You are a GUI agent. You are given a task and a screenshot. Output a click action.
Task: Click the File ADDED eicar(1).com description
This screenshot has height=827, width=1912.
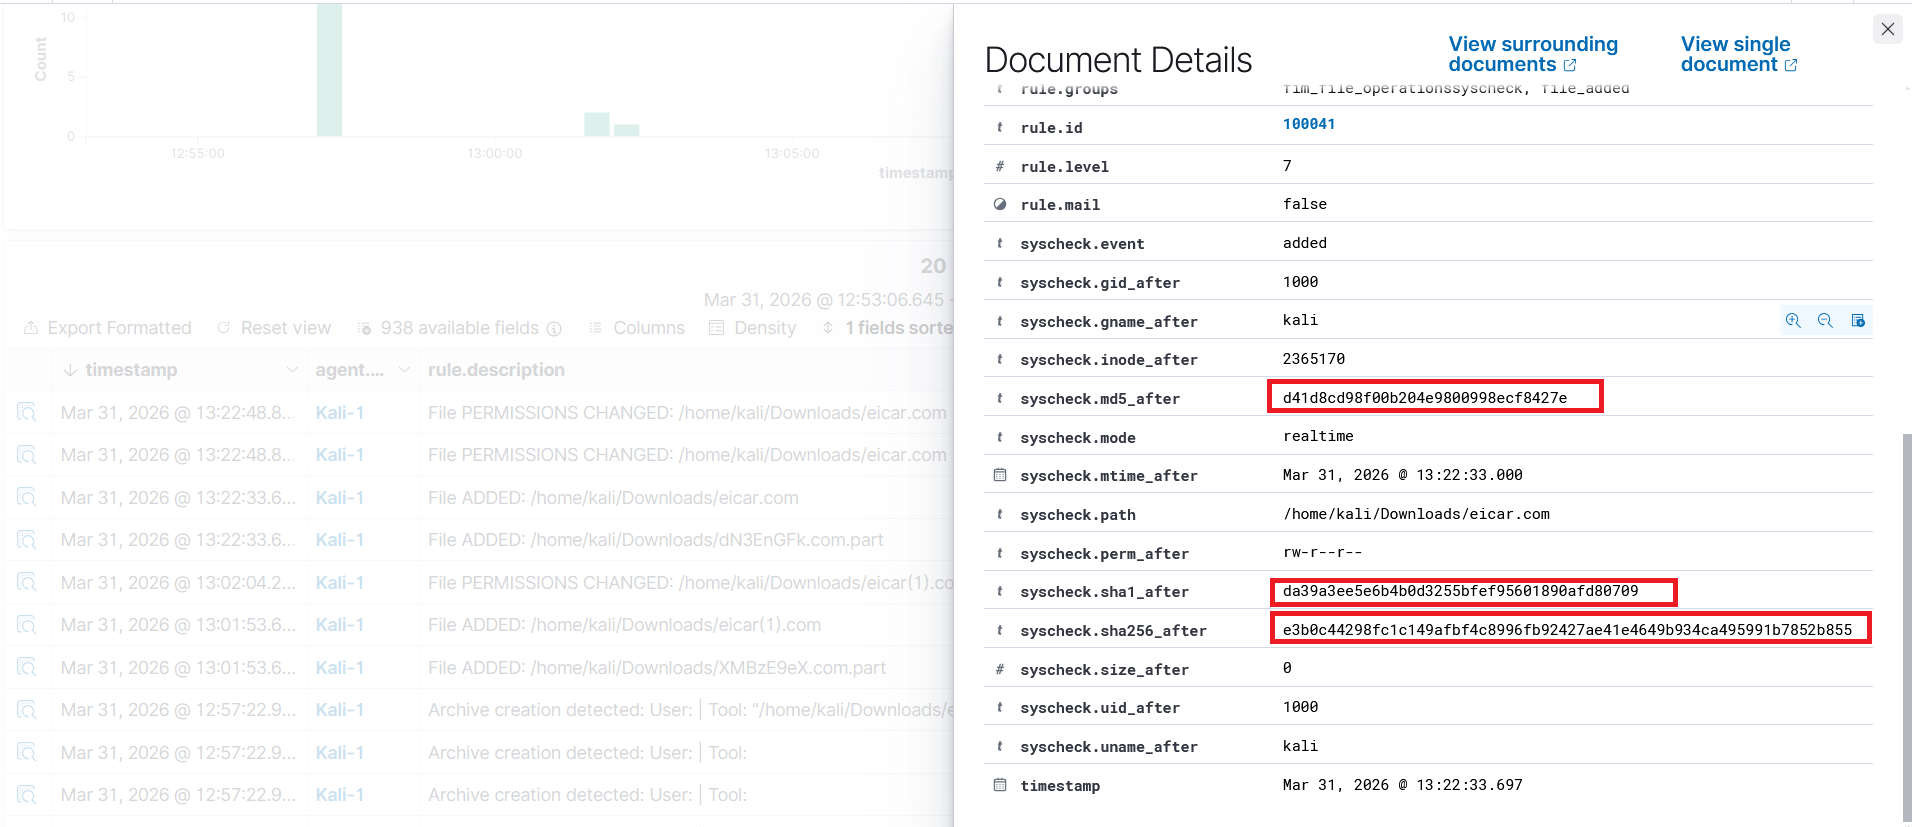coord(625,625)
